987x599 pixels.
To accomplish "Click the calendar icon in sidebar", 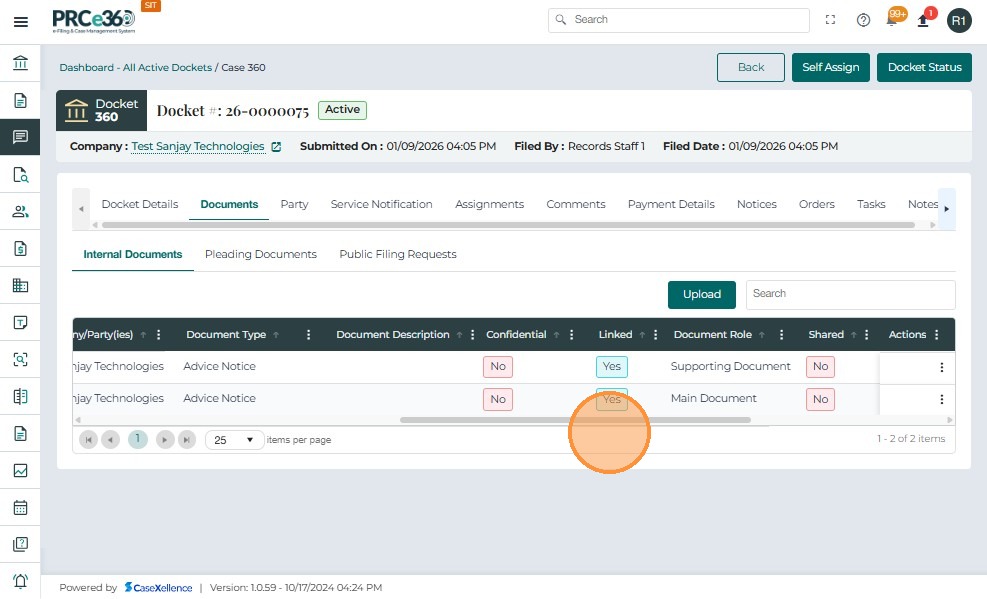I will 20,507.
